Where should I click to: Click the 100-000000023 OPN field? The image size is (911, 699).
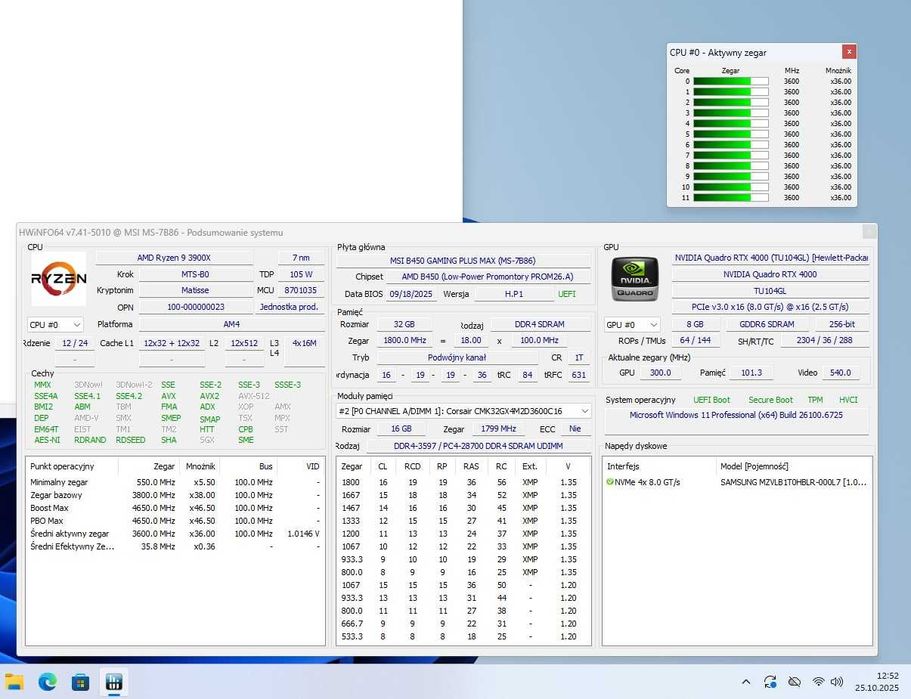196,307
